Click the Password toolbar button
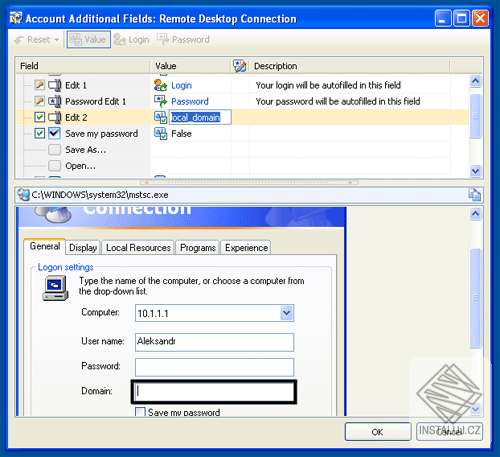The height and width of the screenshot is (457, 500). click(x=183, y=40)
